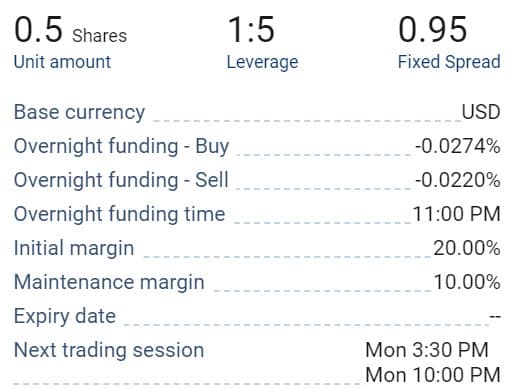Click the Unit amount label
This screenshot has height=389, width=529.
(62, 62)
